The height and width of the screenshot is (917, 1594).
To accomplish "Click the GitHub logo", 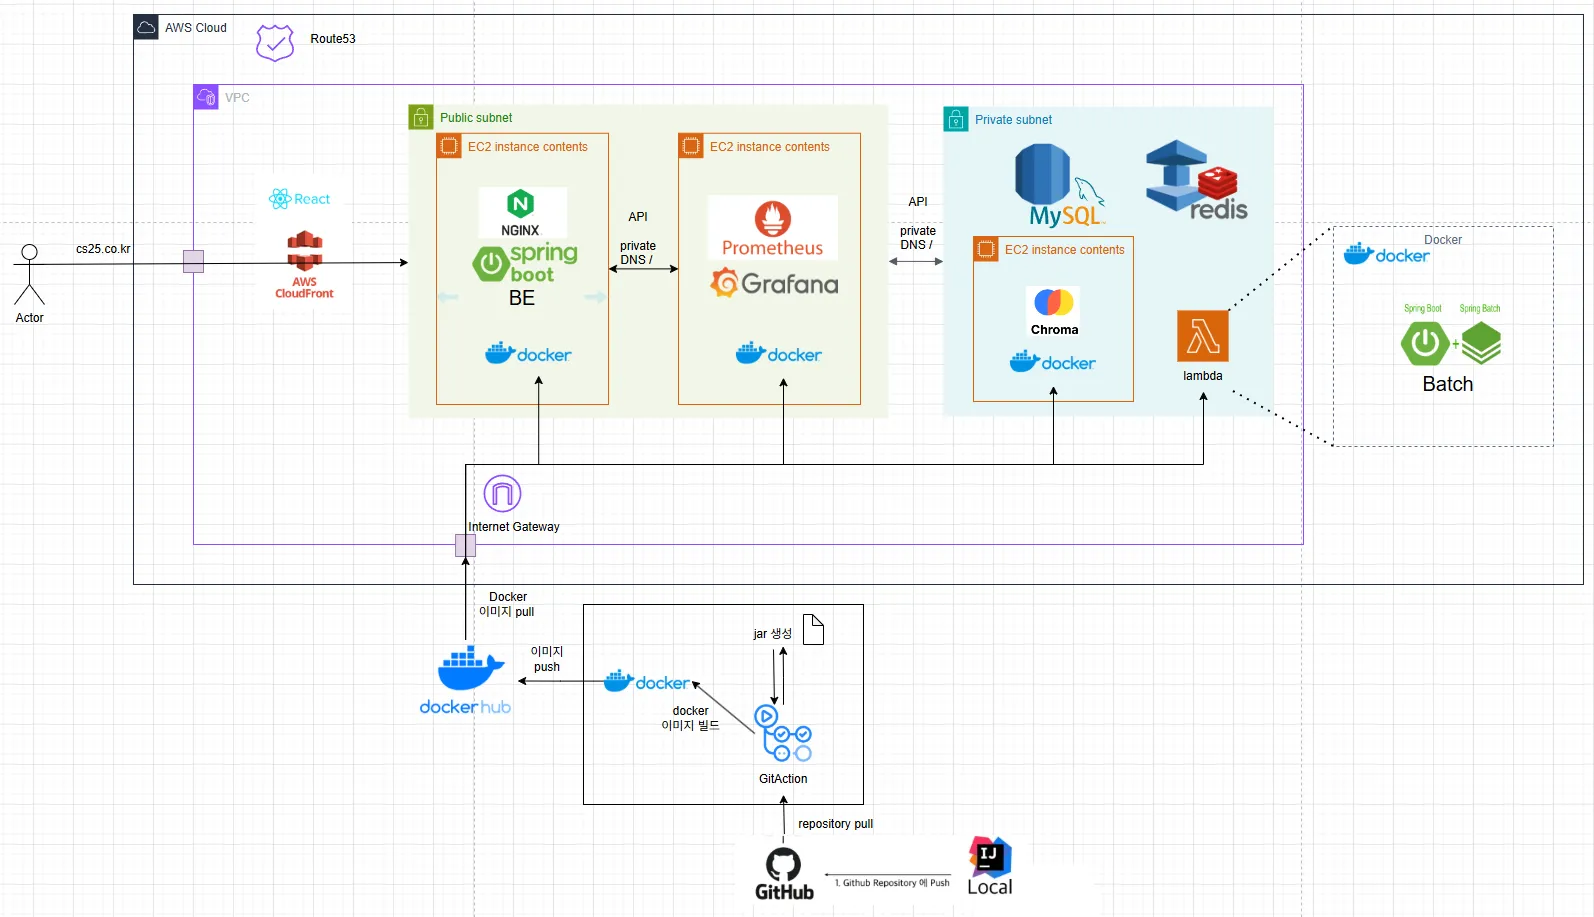I will [784, 874].
